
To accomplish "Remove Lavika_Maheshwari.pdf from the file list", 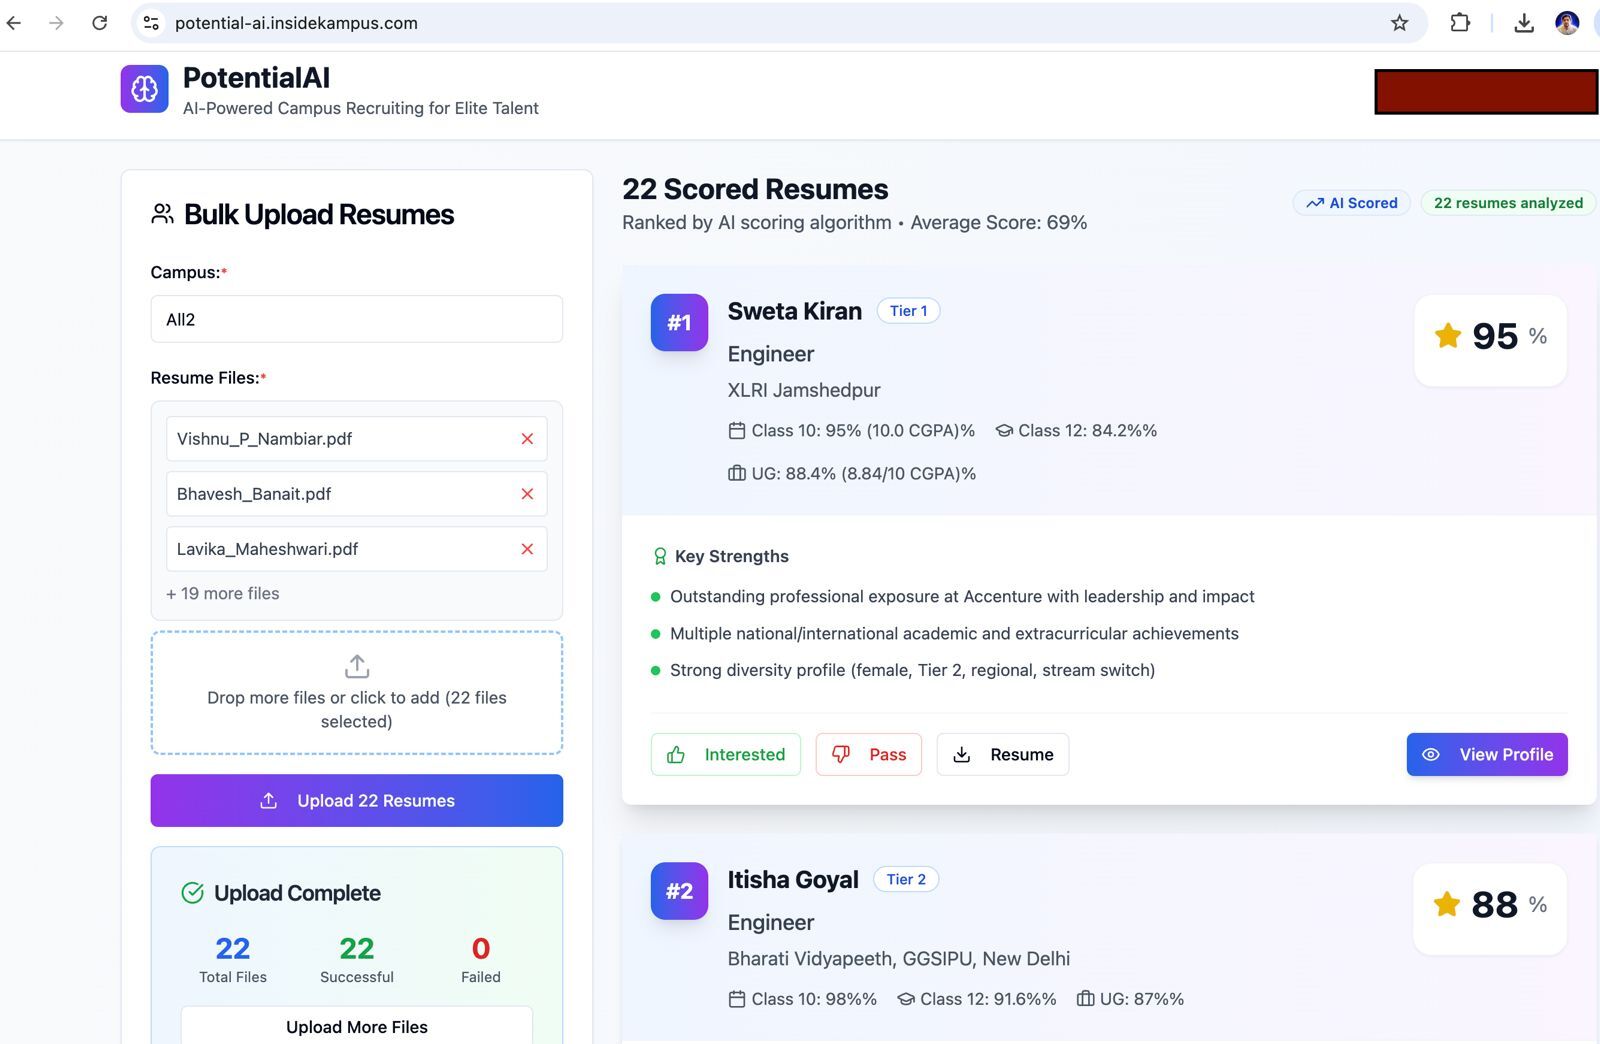I will click(x=527, y=549).
